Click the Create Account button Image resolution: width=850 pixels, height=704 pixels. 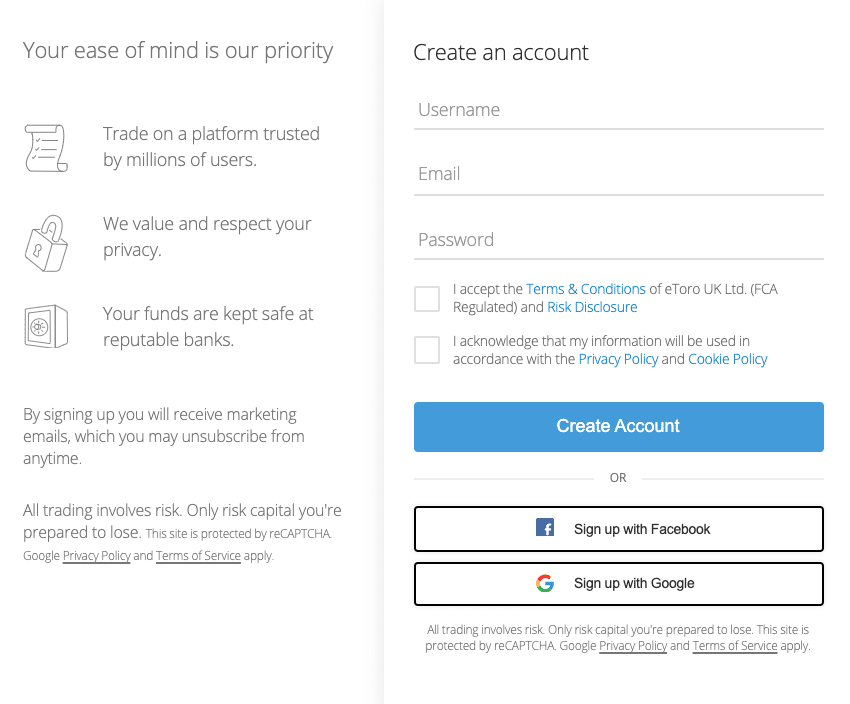coord(618,426)
